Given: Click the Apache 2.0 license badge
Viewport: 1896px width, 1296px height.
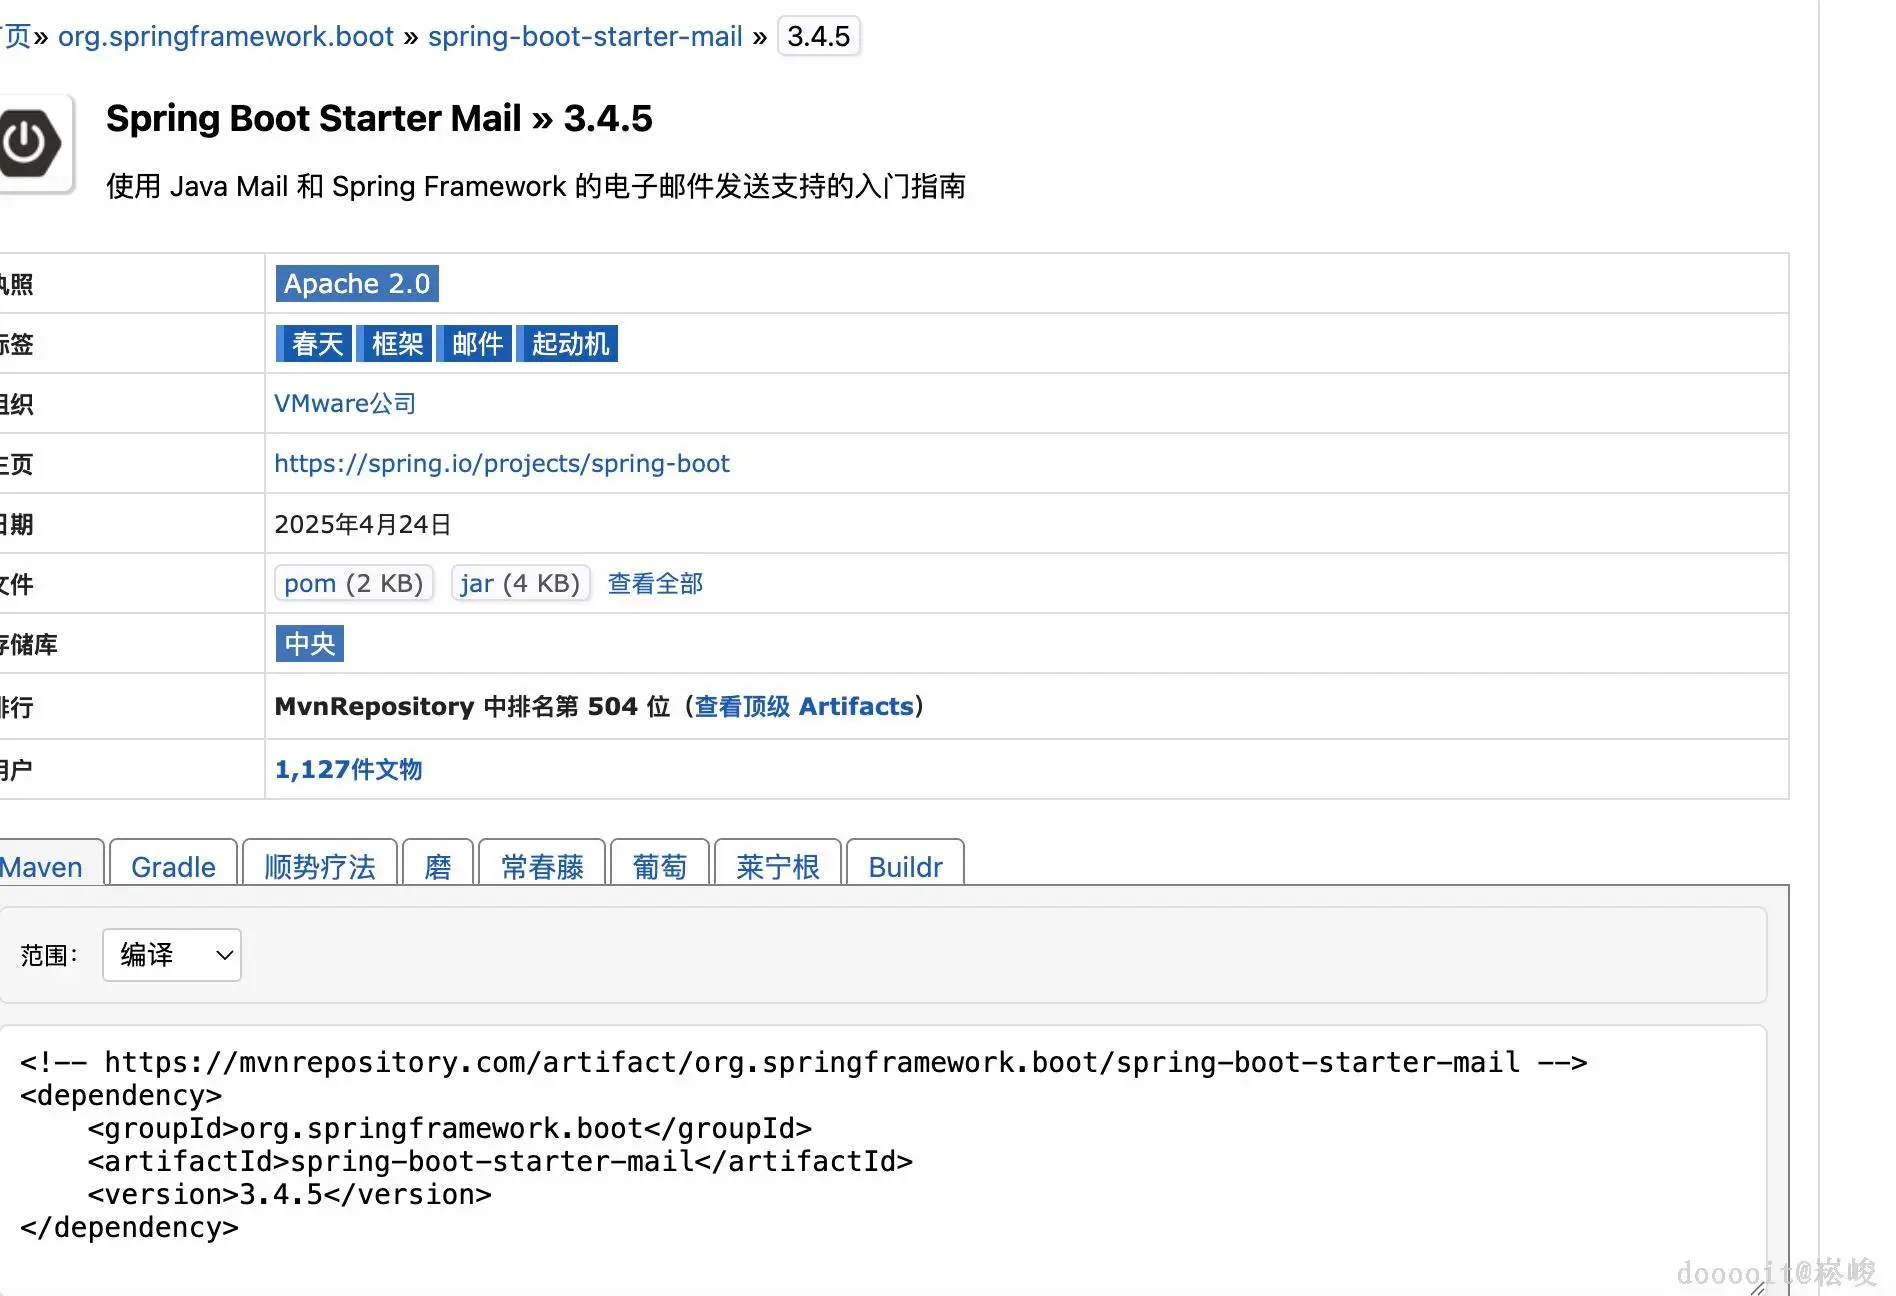Looking at the screenshot, I should pos(357,284).
